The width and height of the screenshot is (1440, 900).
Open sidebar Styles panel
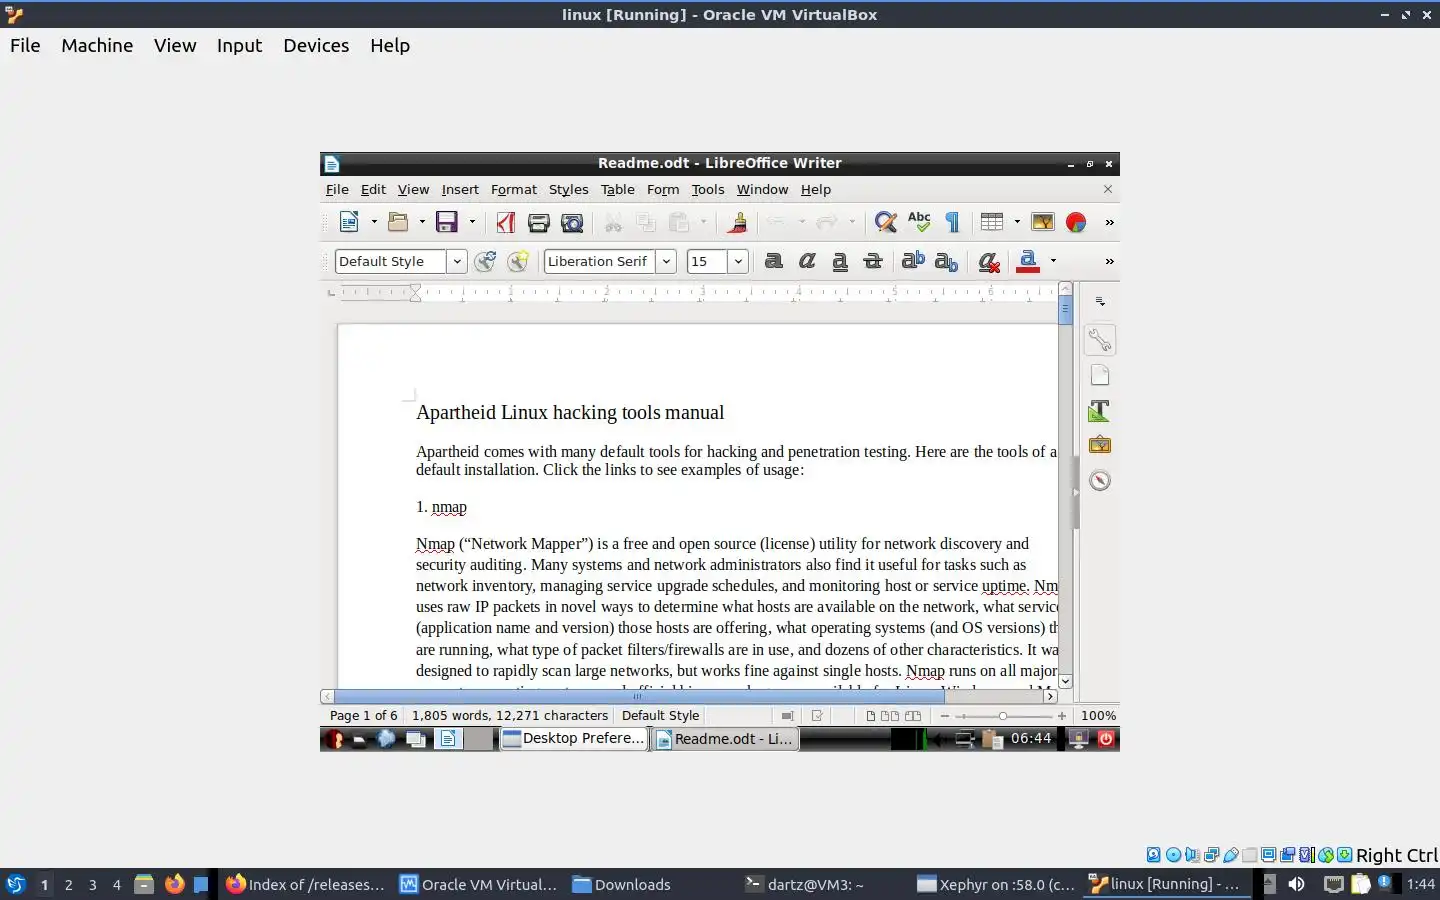(1100, 410)
